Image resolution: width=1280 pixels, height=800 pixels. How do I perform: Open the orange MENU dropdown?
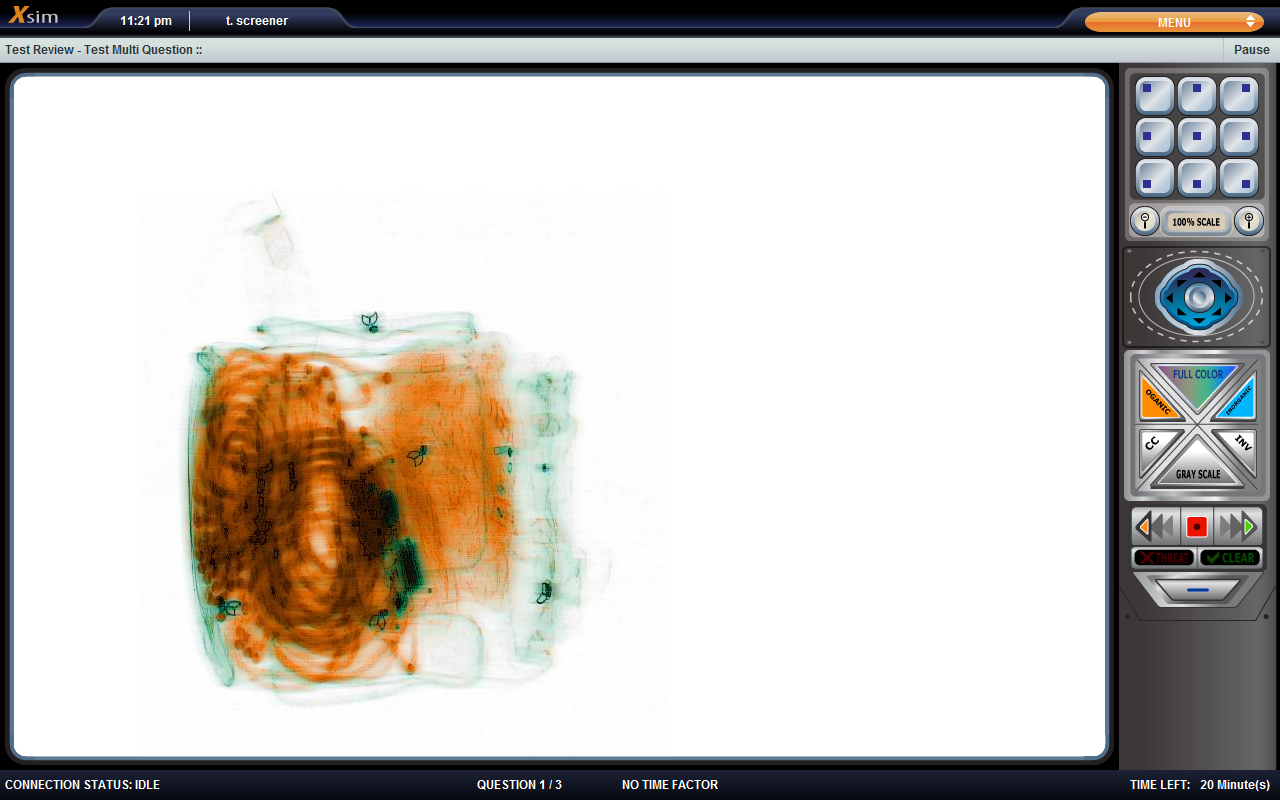(1173, 22)
